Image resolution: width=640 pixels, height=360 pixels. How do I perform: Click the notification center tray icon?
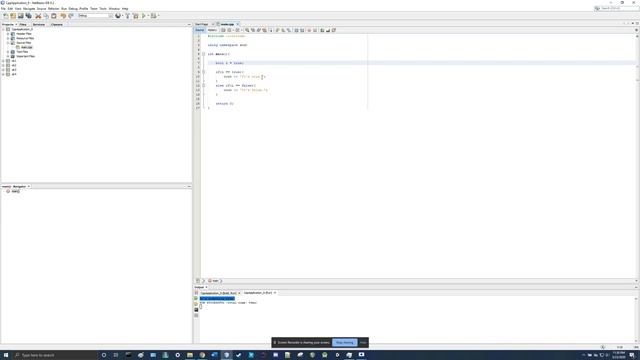[632, 355]
